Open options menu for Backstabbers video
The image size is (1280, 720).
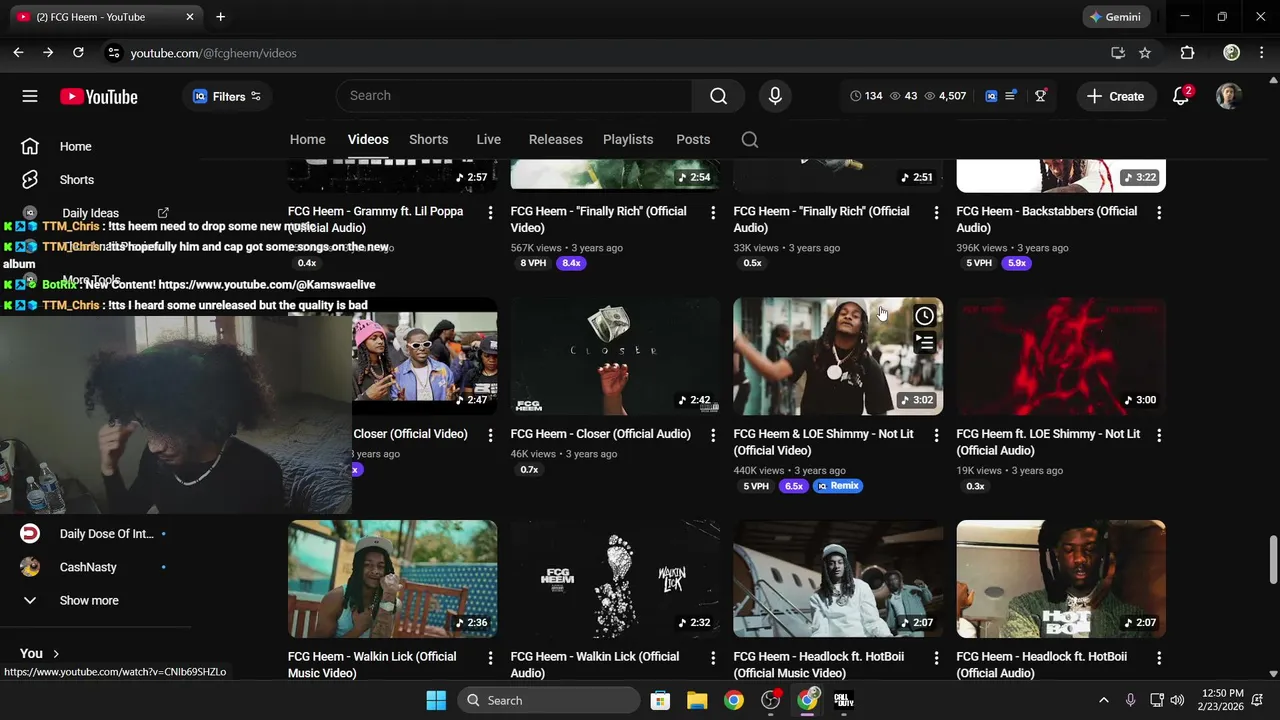coord(1159,212)
